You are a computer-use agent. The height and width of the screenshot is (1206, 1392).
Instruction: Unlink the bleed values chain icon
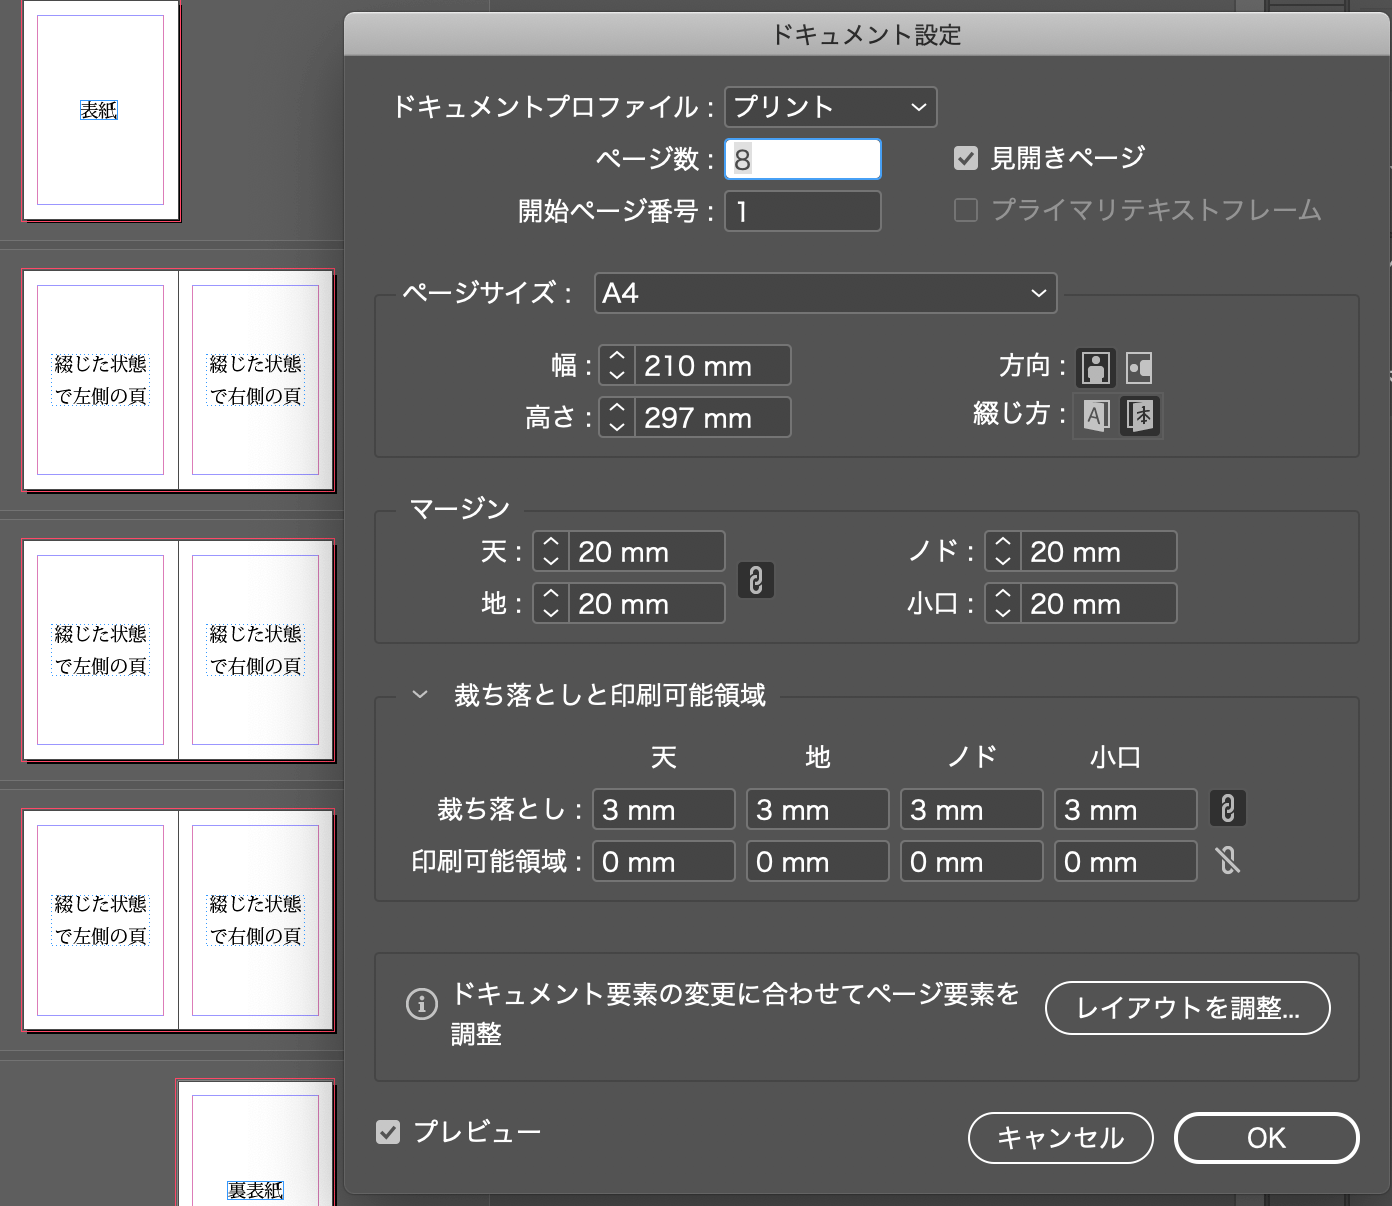[1228, 808]
